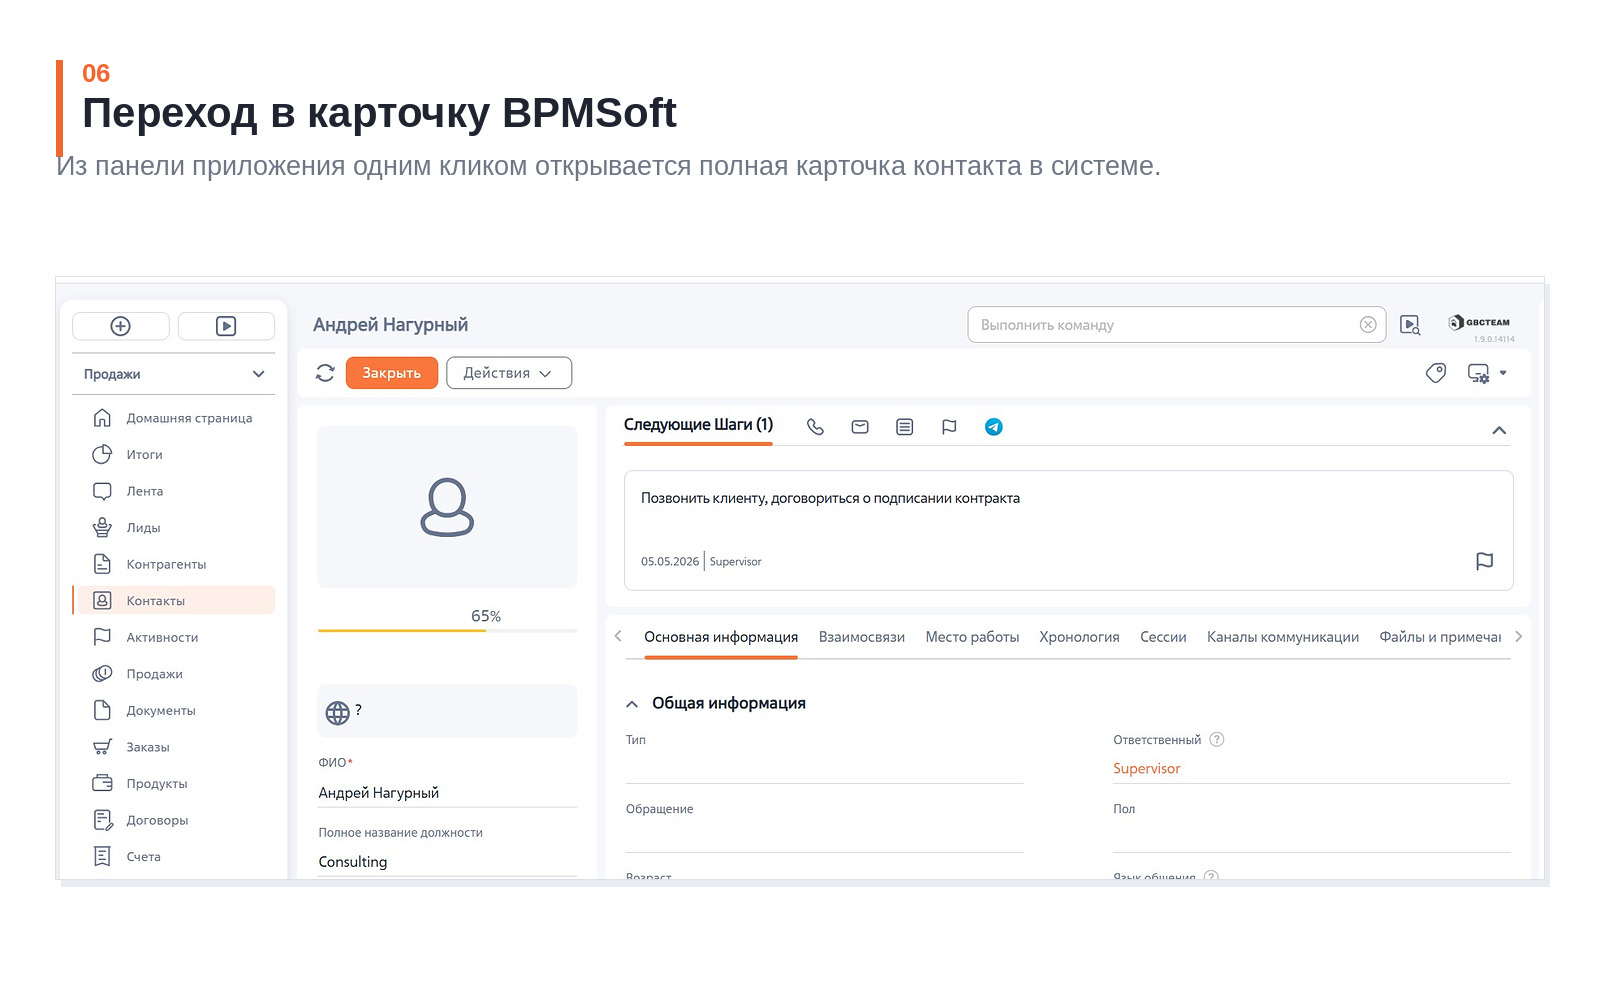Select the Основная информация tab
The image size is (1600, 1000).
coord(721,637)
